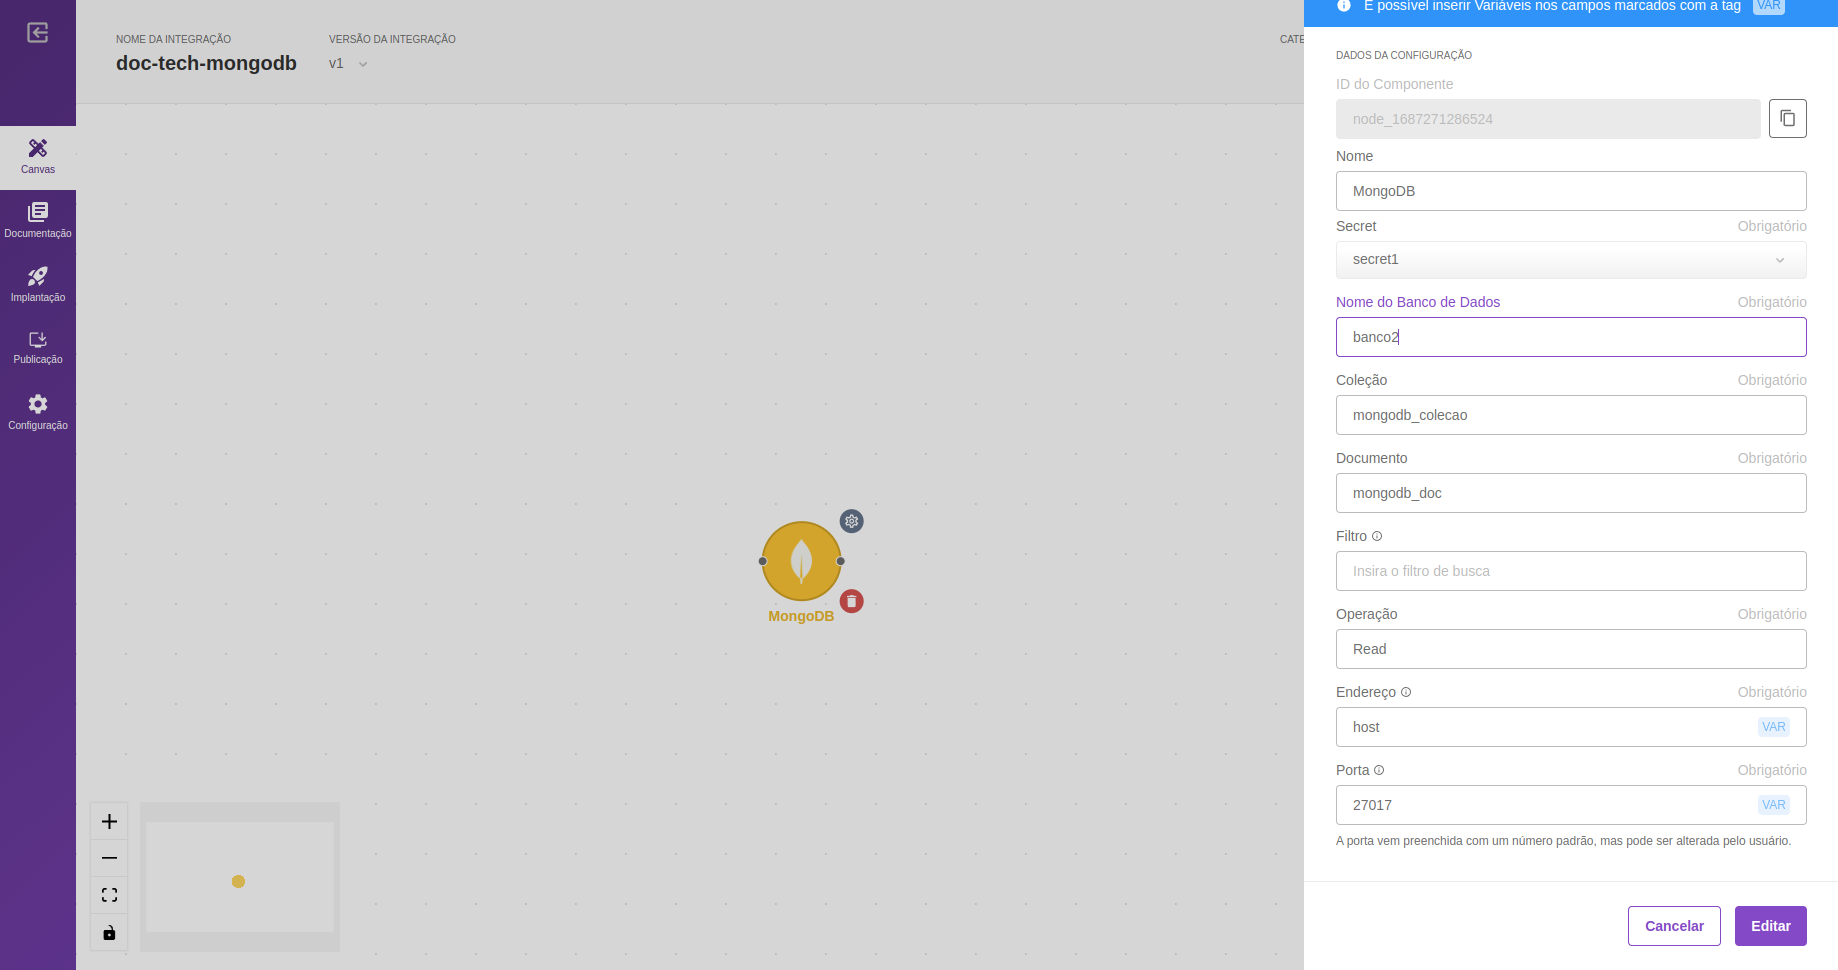Viewport: 1838px width, 970px height.
Task: Open the Operação field showing Read
Action: (x=1571, y=649)
